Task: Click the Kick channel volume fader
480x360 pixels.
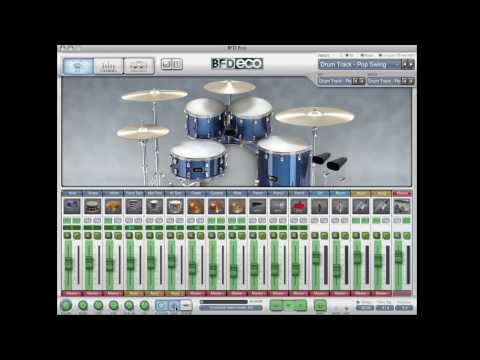Action: coord(68,263)
